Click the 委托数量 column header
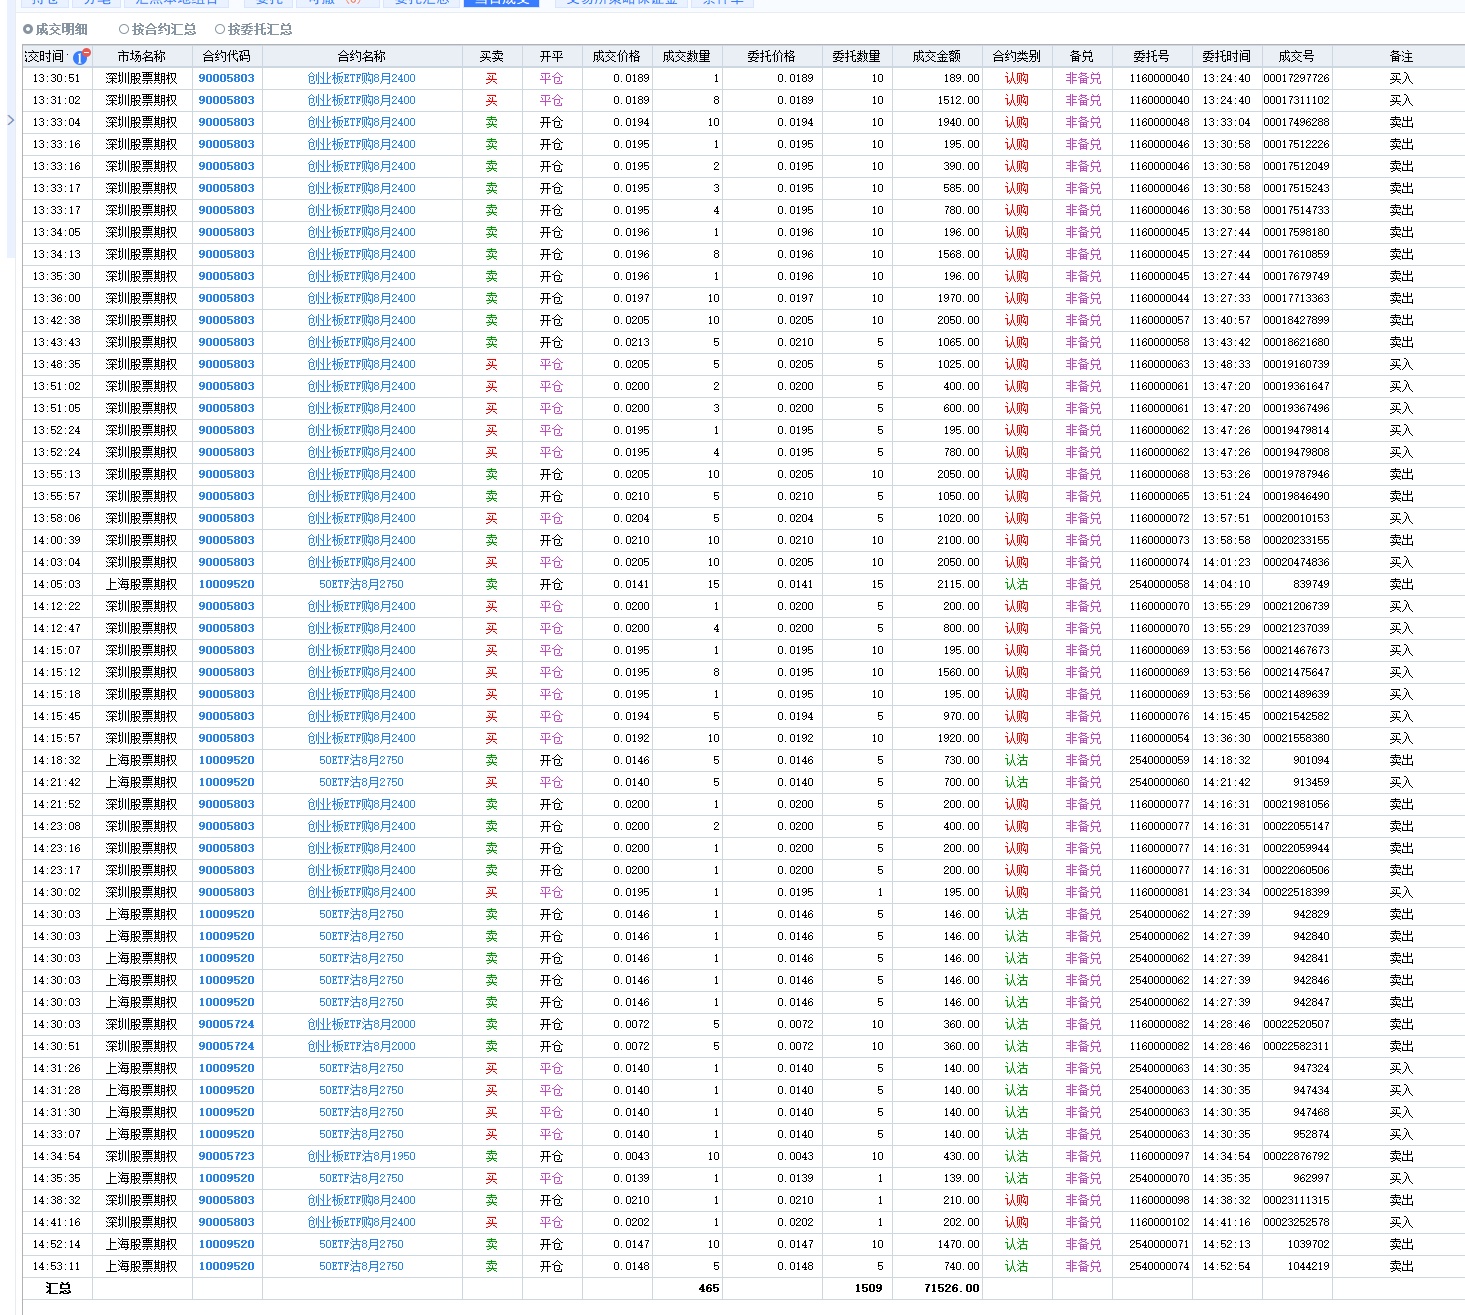Viewport: 1465px width, 1315px height. coord(856,56)
